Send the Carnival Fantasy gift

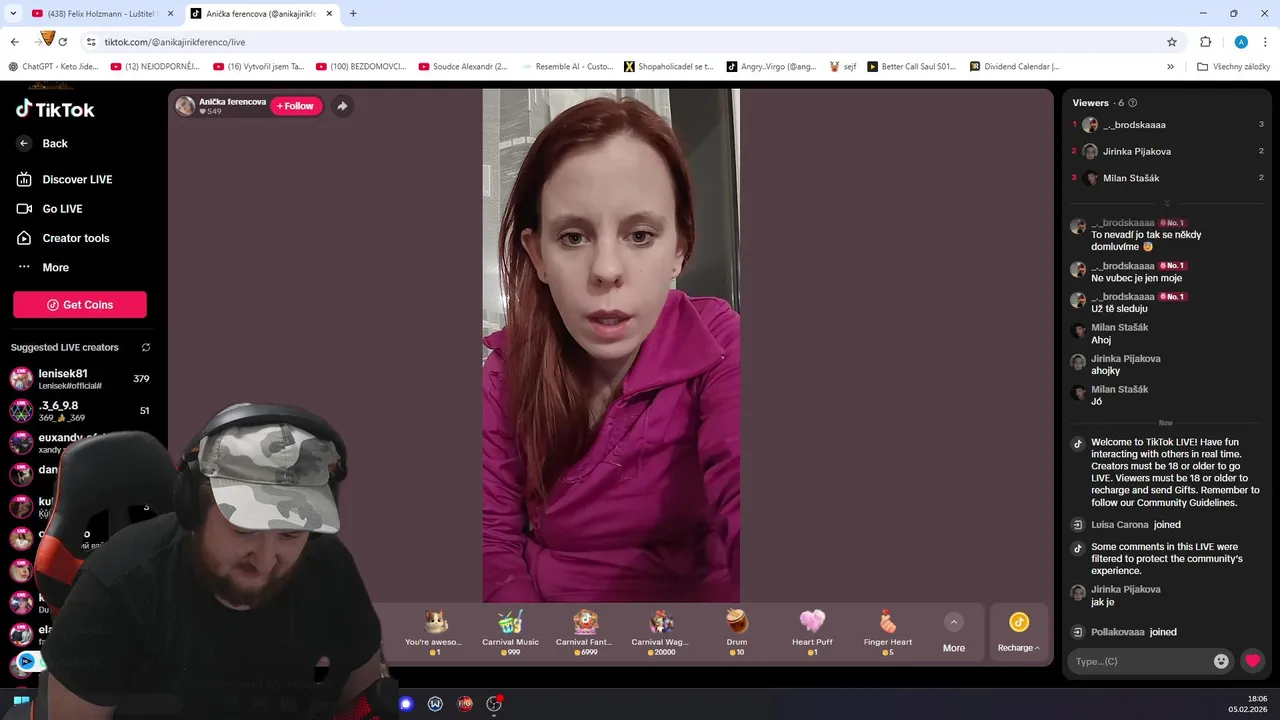click(x=584, y=633)
